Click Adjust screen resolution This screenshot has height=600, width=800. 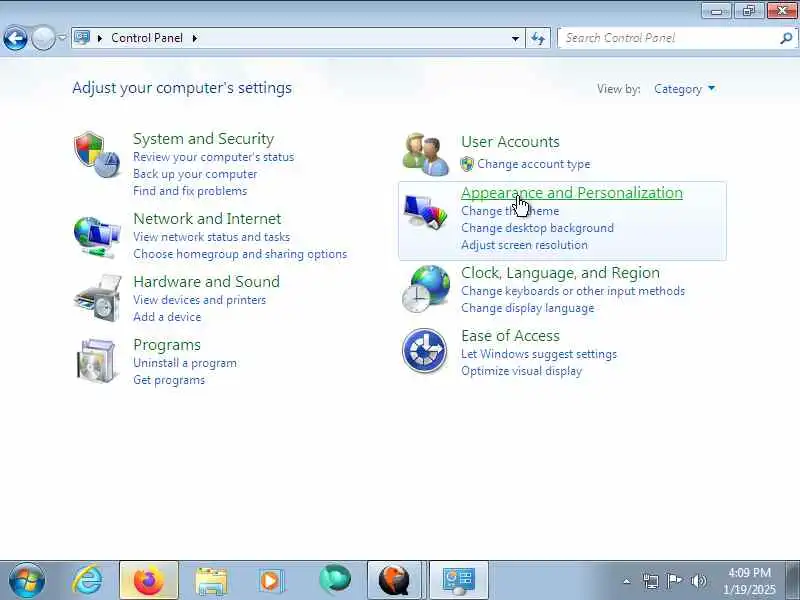524,245
